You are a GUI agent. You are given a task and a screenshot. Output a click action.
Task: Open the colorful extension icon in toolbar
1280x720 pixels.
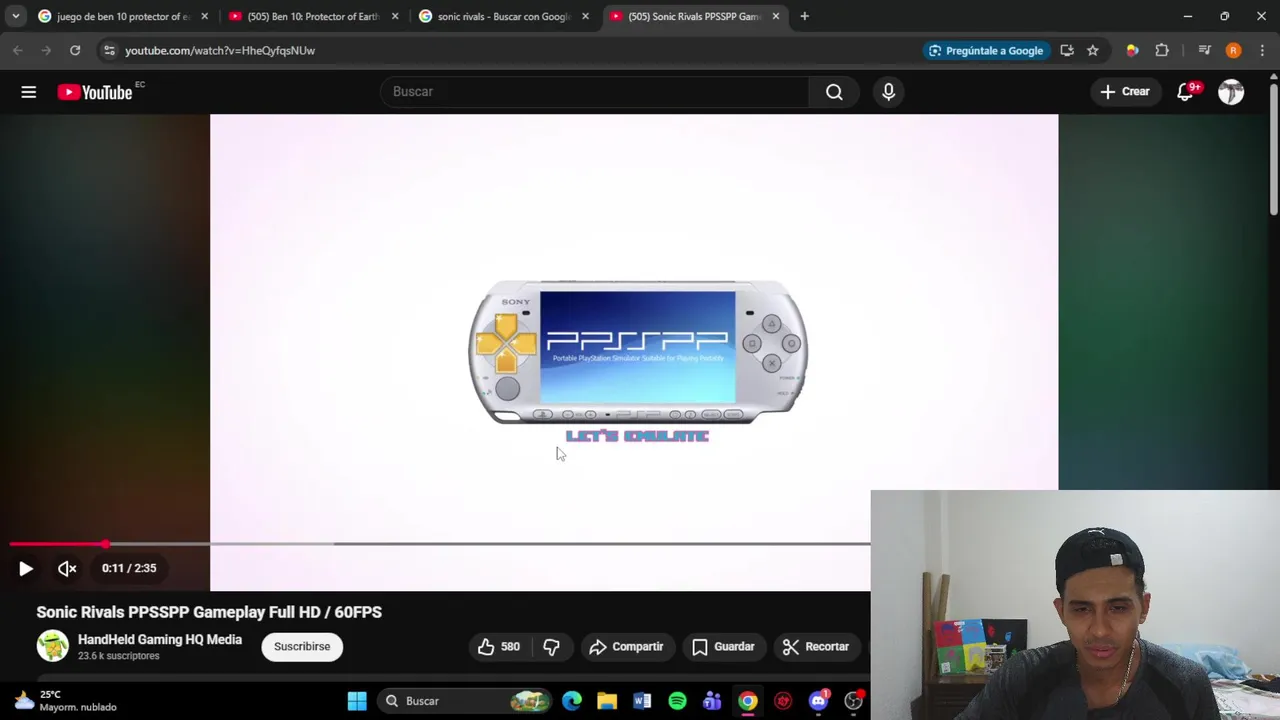[1132, 50]
